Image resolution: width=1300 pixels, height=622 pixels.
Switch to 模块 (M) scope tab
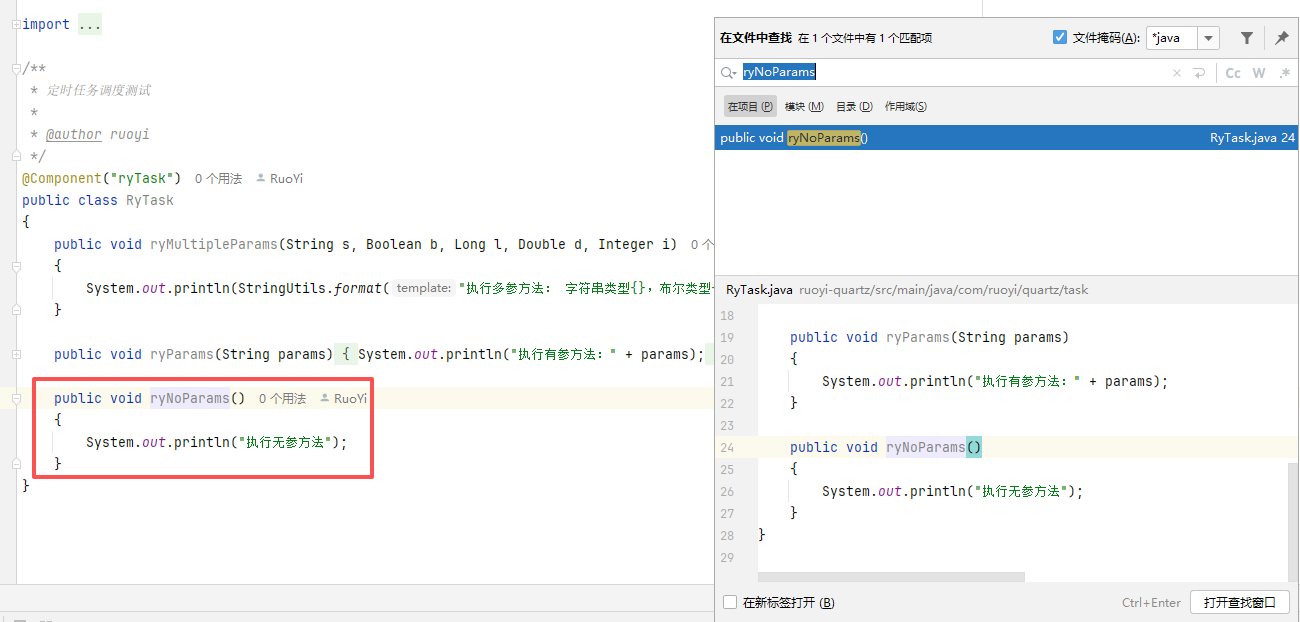(x=804, y=107)
